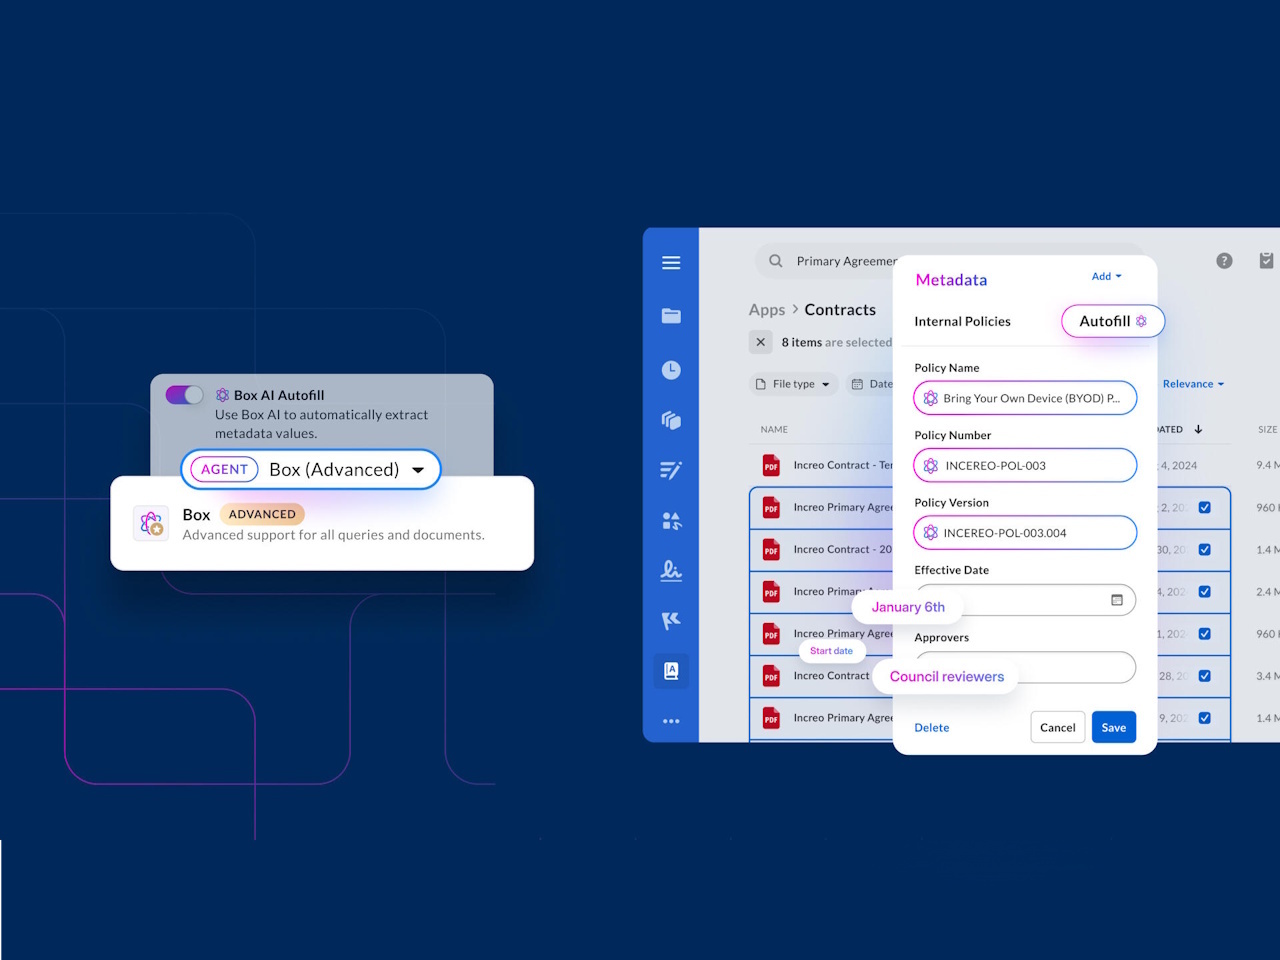Open the signature icon in the sidebar
This screenshot has height=960, width=1280.
coord(671,570)
